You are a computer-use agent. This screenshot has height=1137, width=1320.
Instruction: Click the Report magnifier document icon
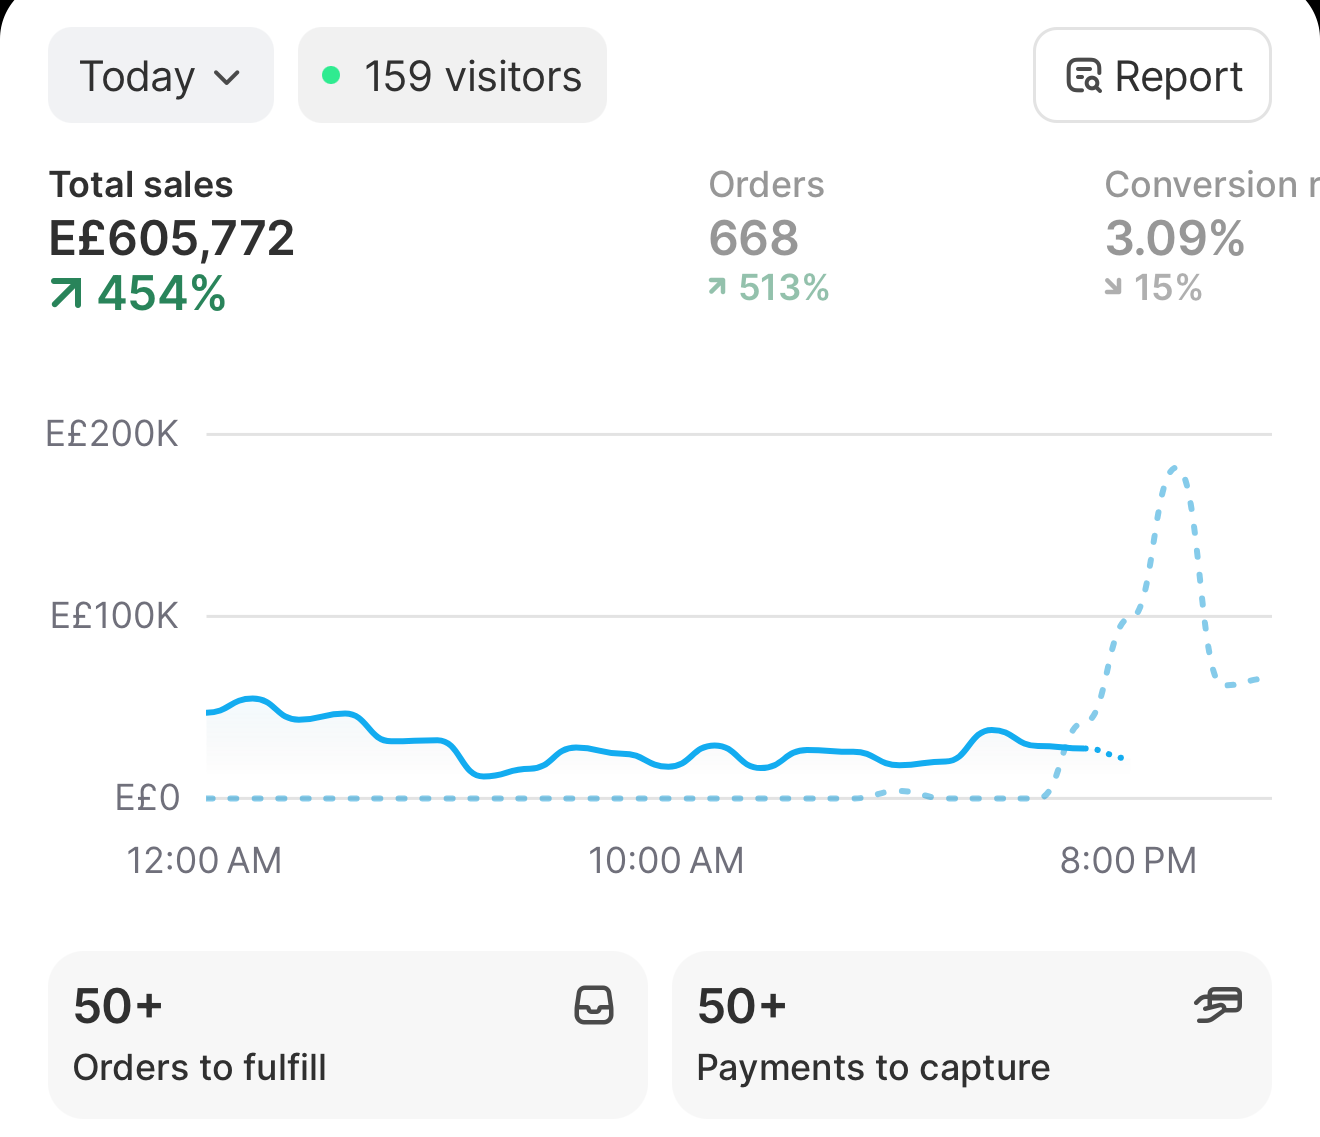1084,76
